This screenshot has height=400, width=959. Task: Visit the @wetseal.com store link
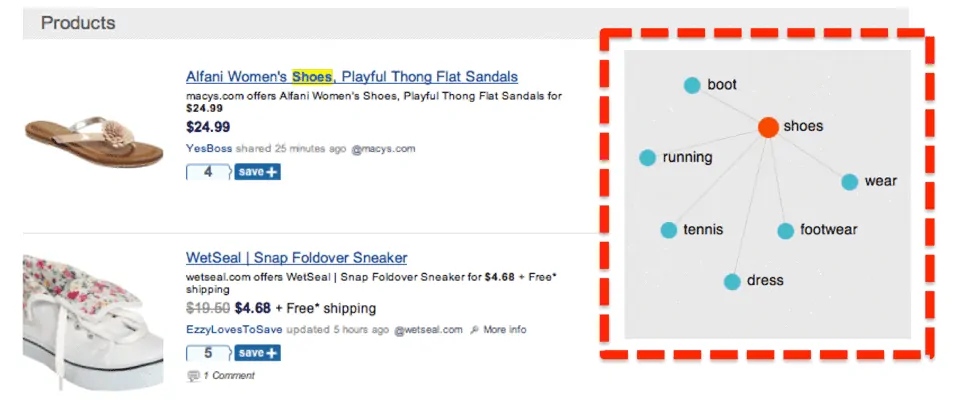[428, 330]
